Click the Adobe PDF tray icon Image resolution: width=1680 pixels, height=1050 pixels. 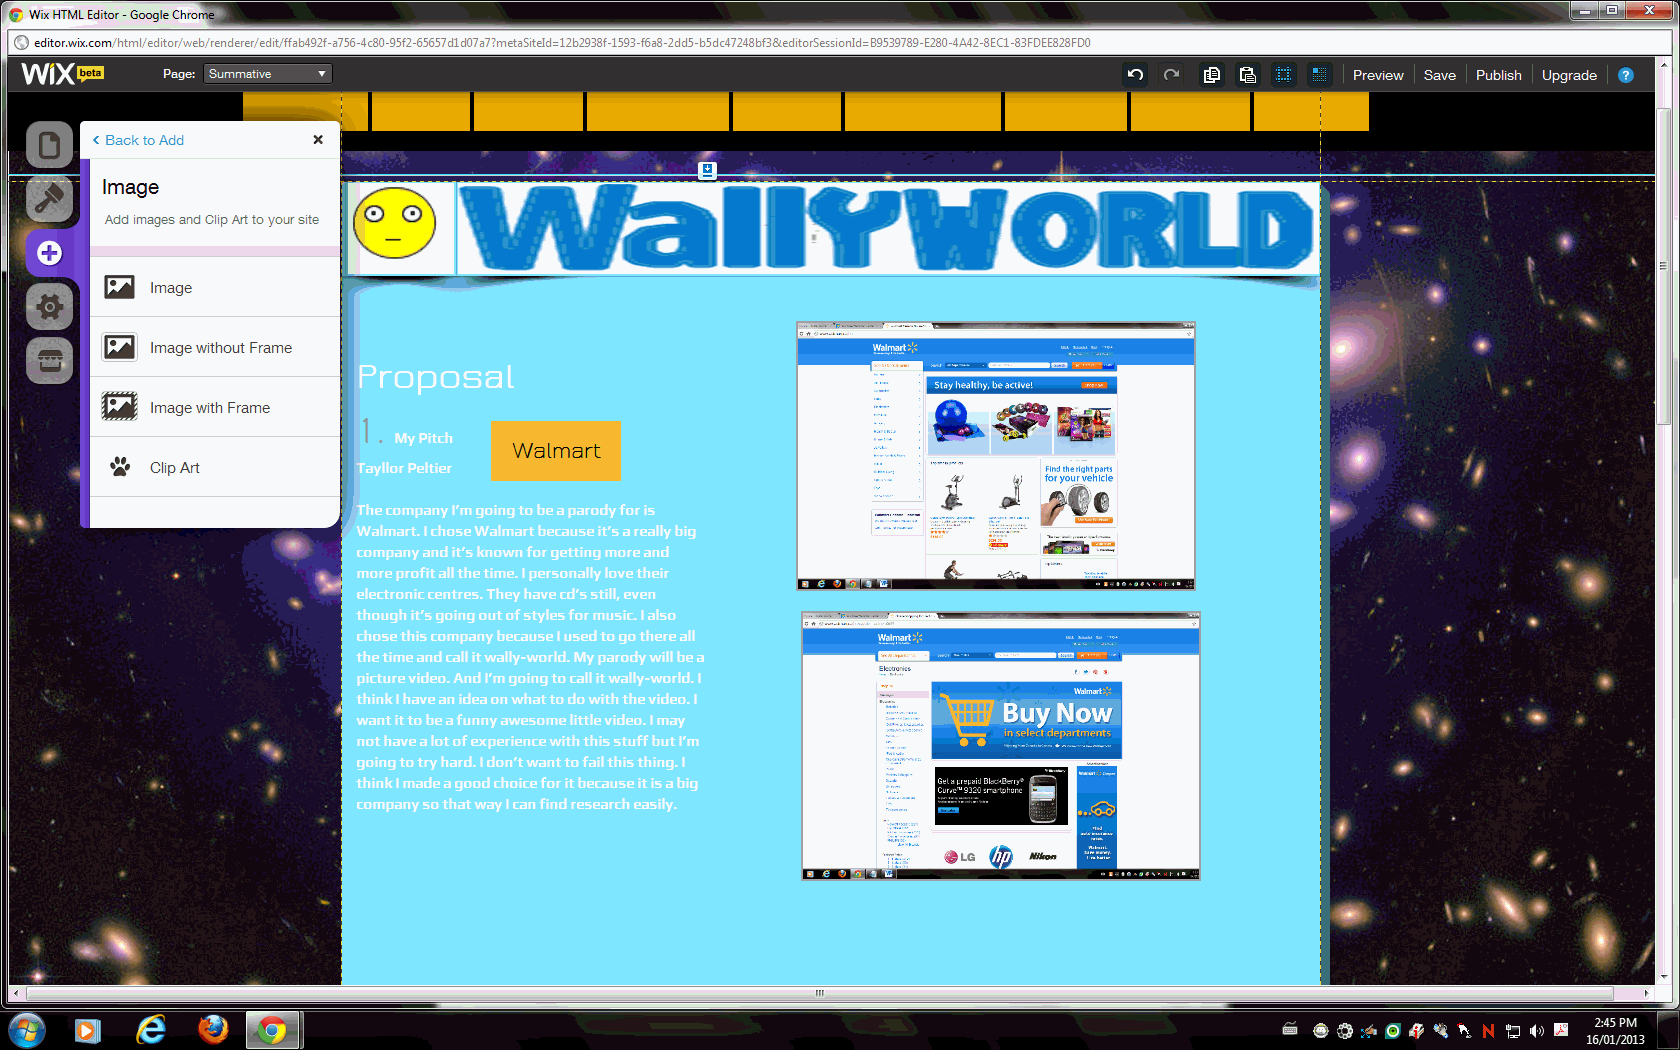[x=1561, y=1031]
